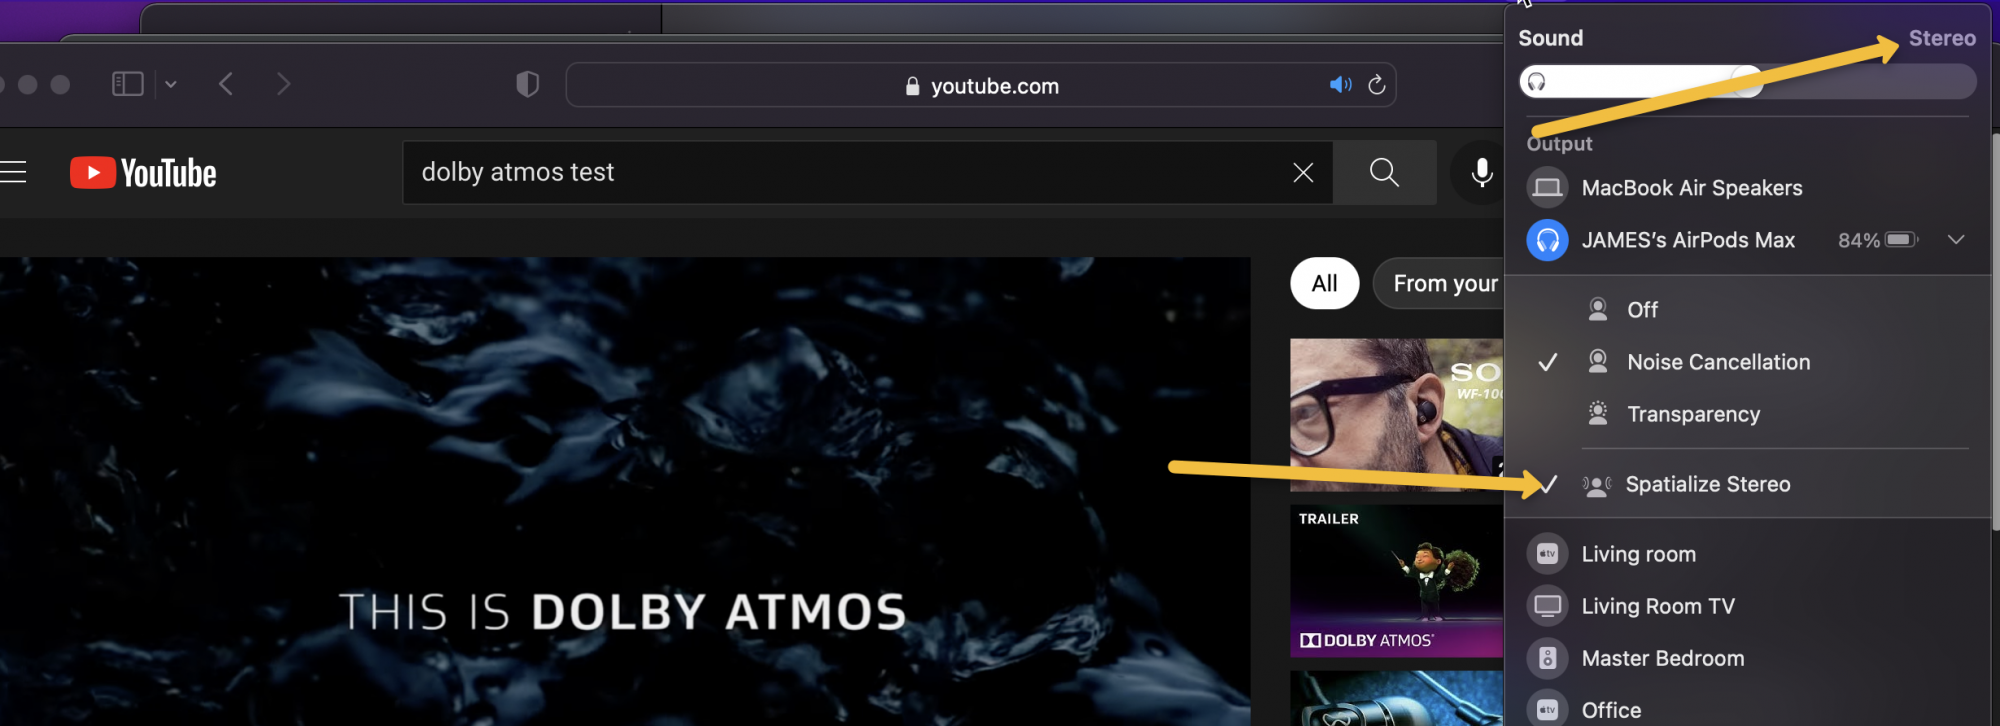This screenshot has width=2000, height=726.
Task: Click the MacBook Air Speakers laptop icon
Action: (1547, 188)
